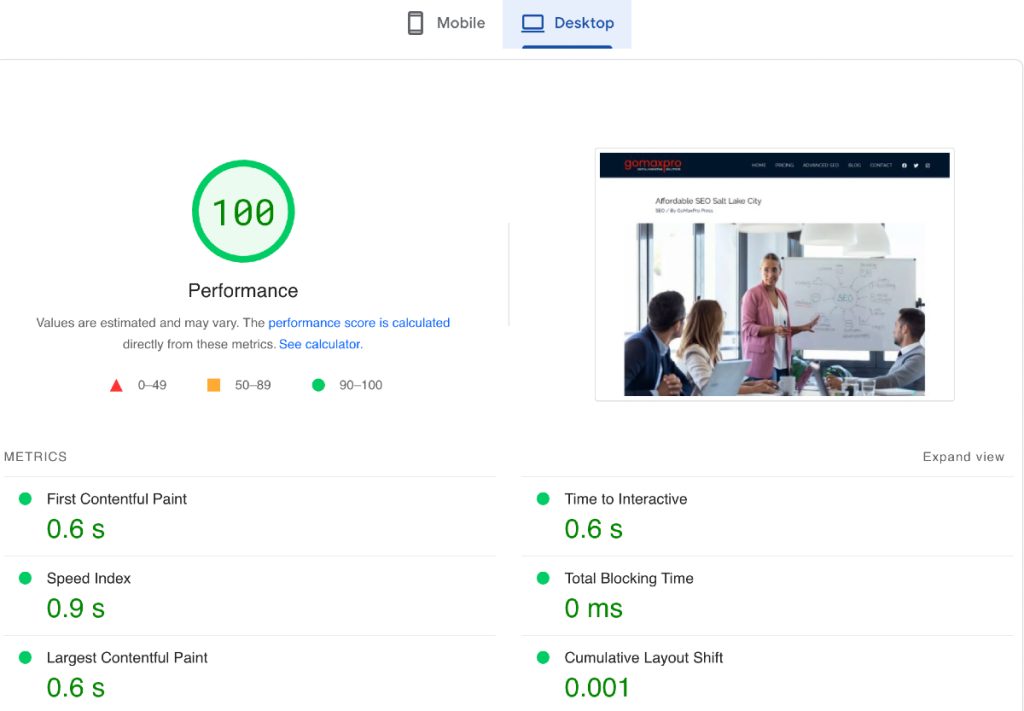The width and height of the screenshot is (1024, 711).
Task: Select the Desktop tab
Action: click(x=567, y=23)
